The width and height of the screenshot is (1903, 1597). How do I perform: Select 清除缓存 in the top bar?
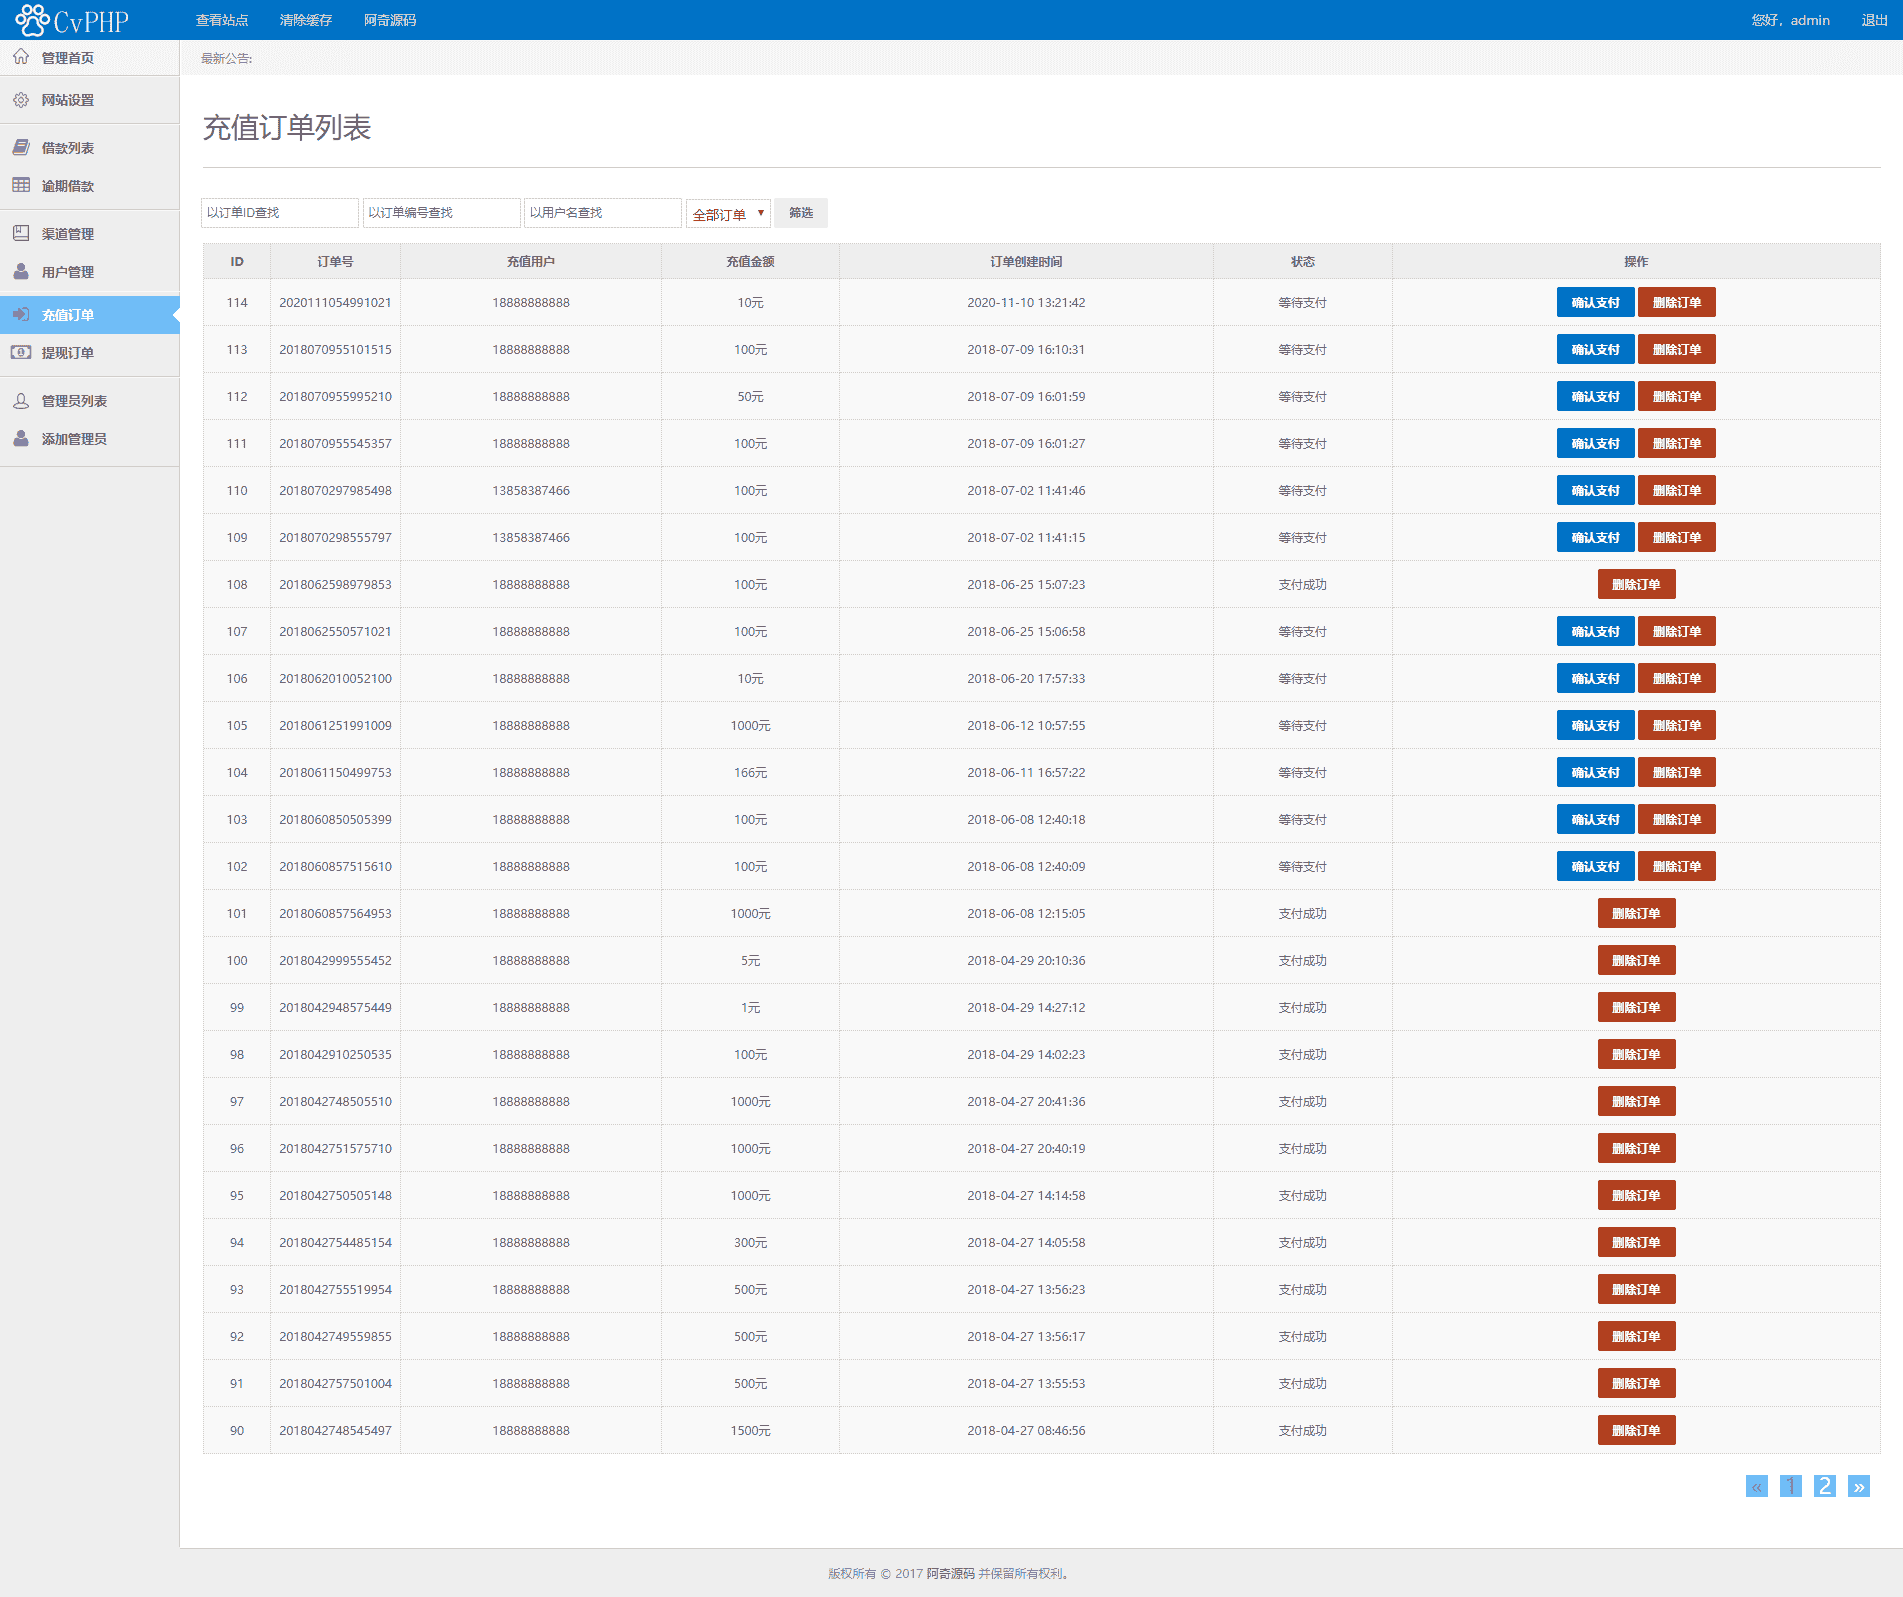coord(306,20)
